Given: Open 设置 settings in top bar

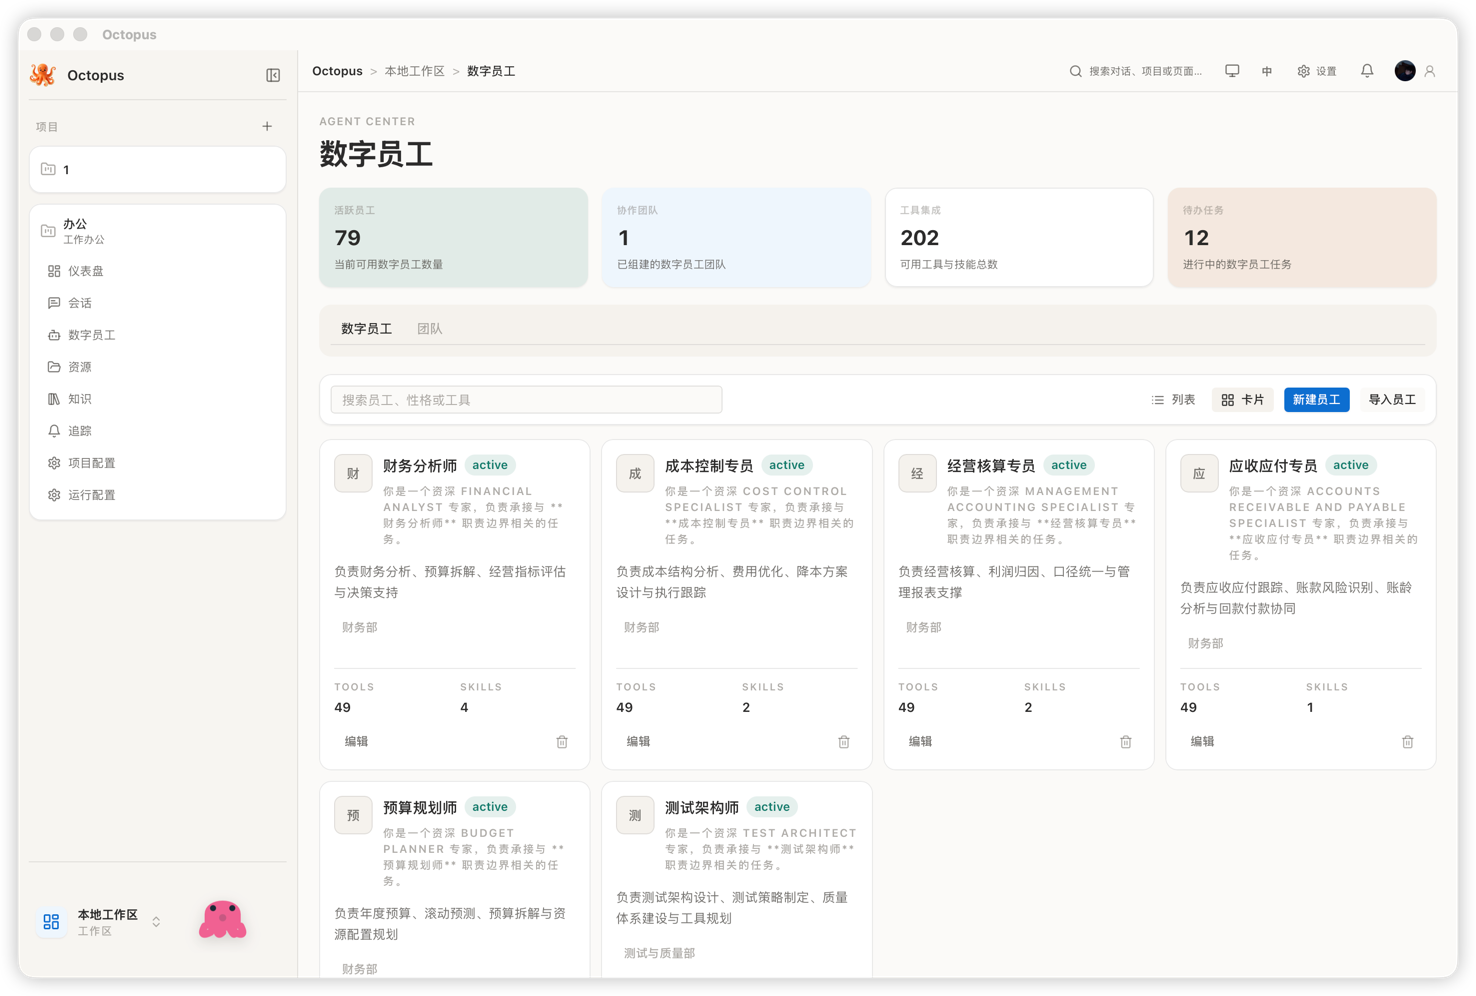Looking at the screenshot, I should [1317, 71].
